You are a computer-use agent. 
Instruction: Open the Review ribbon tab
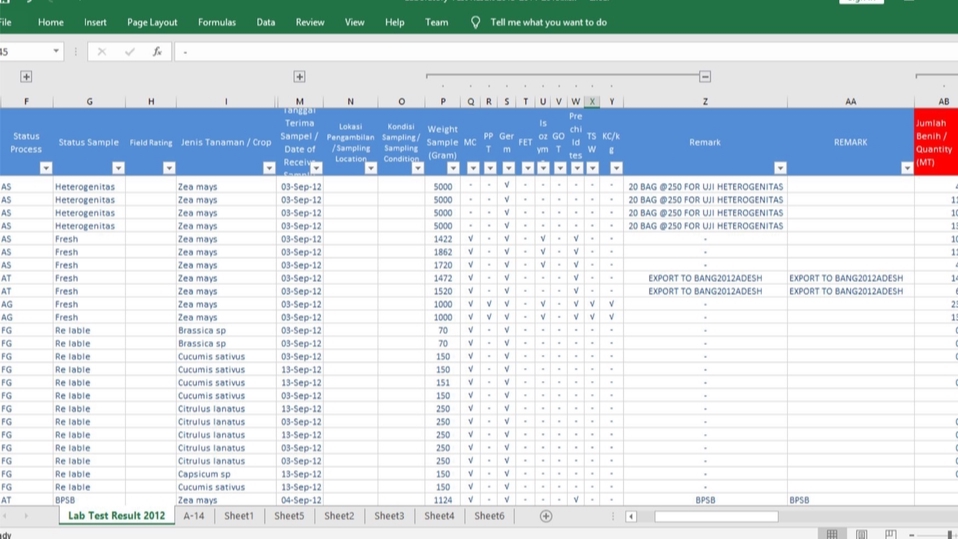click(310, 23)
